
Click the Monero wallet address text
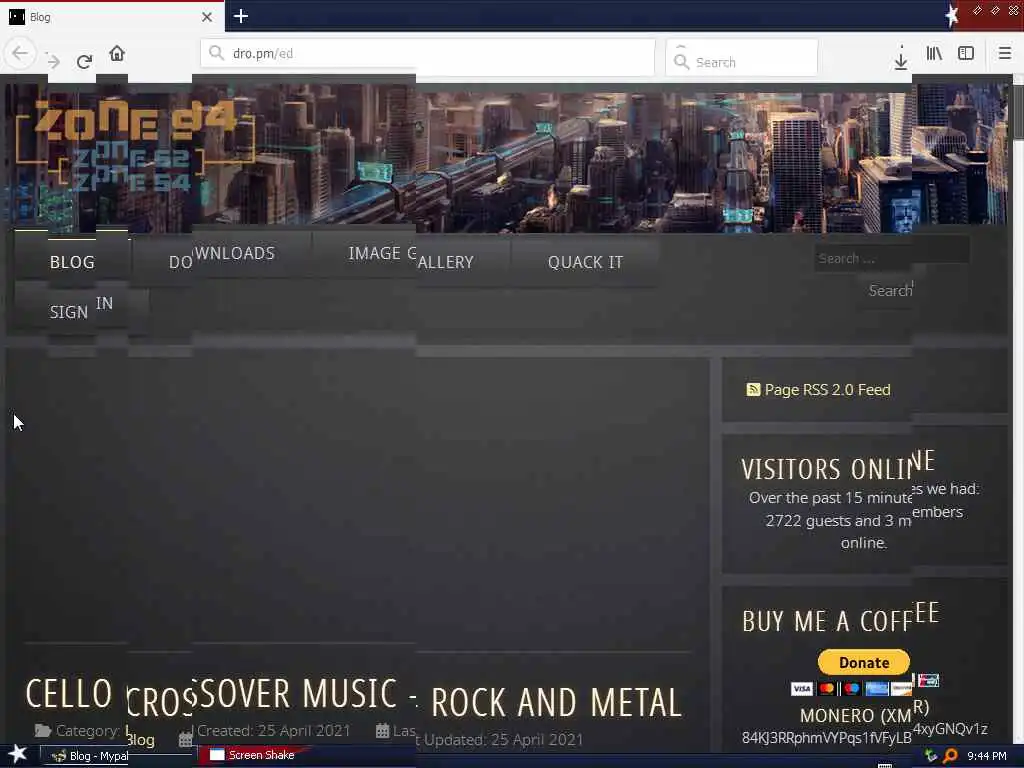[x=865, y=733]
